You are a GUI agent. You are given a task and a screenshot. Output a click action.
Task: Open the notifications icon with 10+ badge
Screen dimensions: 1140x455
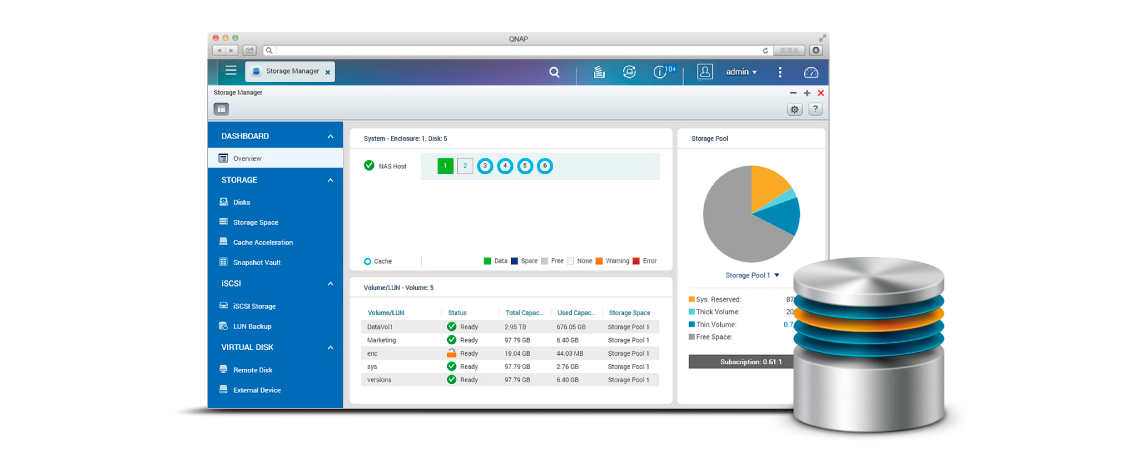662,72
